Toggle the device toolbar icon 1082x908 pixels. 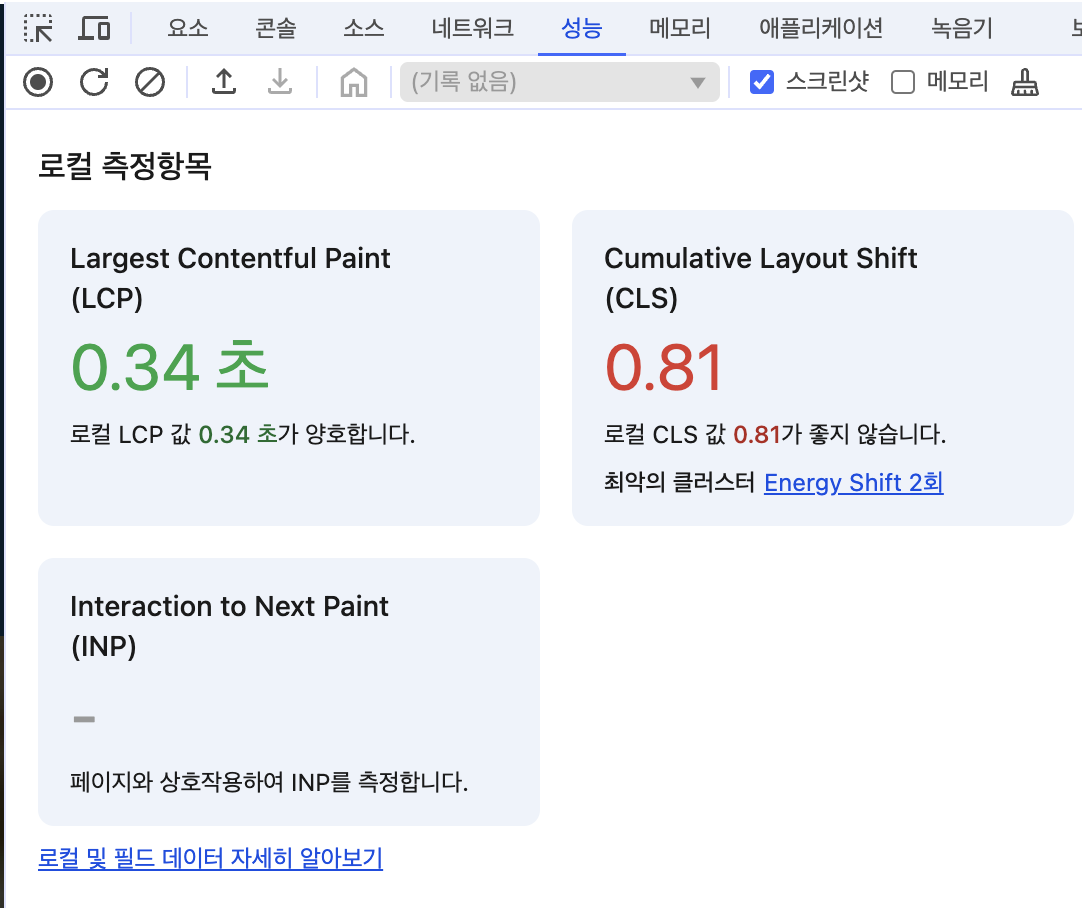click(94, 28)
